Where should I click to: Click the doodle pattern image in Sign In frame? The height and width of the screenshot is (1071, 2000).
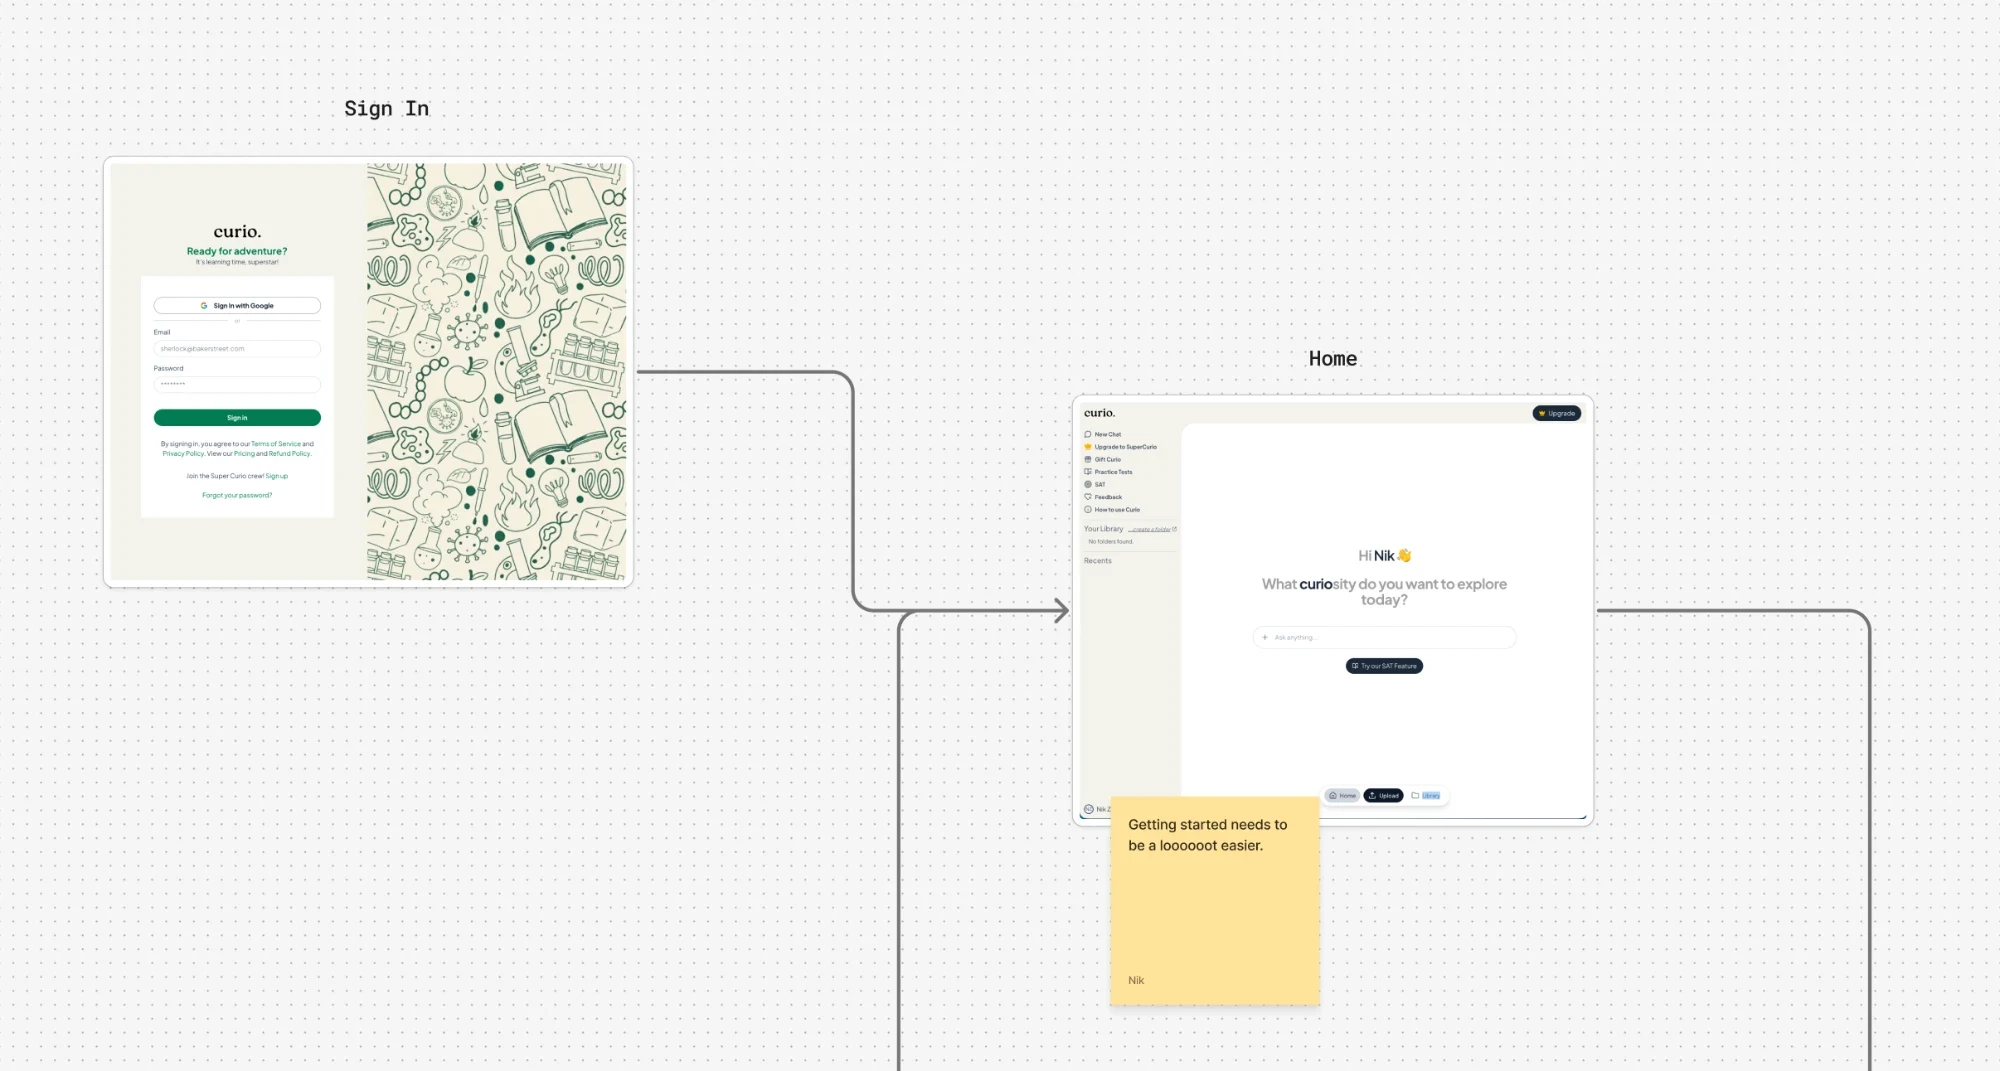click(497, 372)
